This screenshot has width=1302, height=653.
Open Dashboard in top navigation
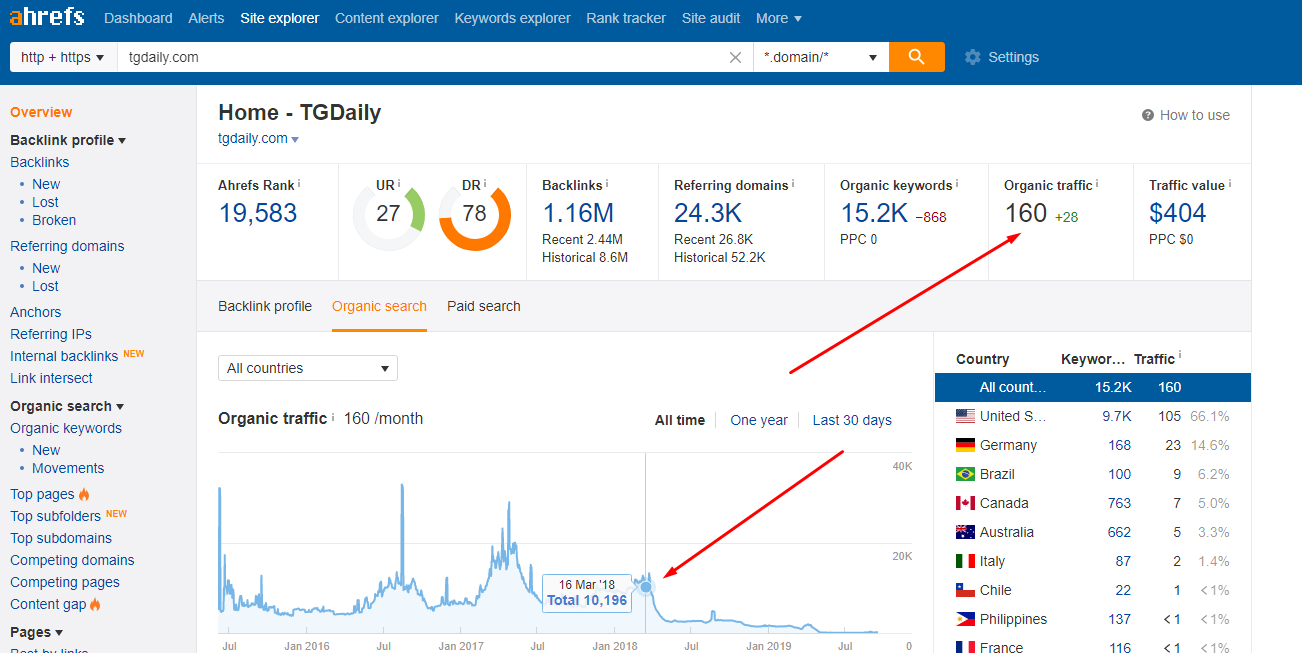(x=137, y=18)
